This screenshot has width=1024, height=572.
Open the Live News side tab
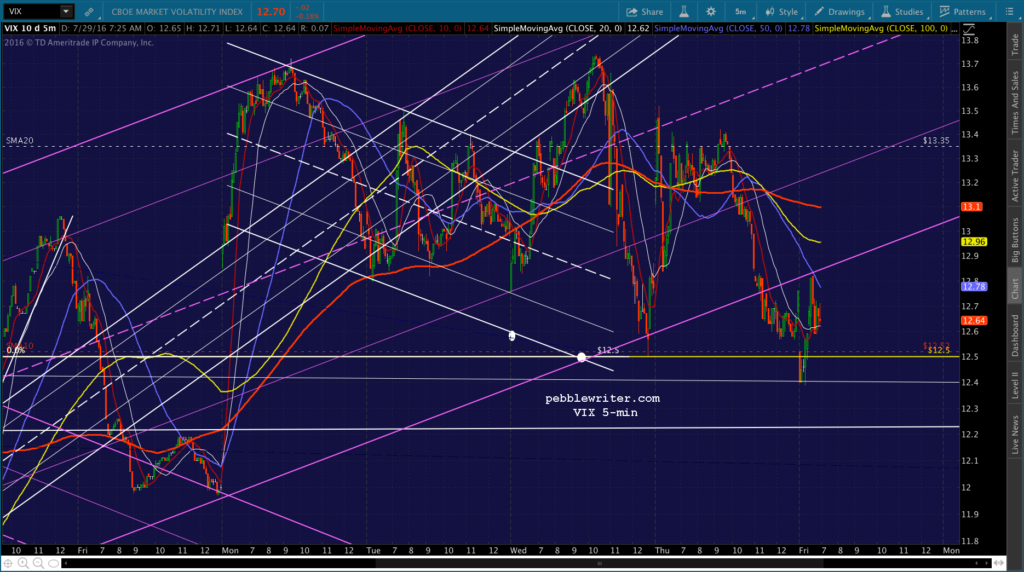click(1015, 435)
